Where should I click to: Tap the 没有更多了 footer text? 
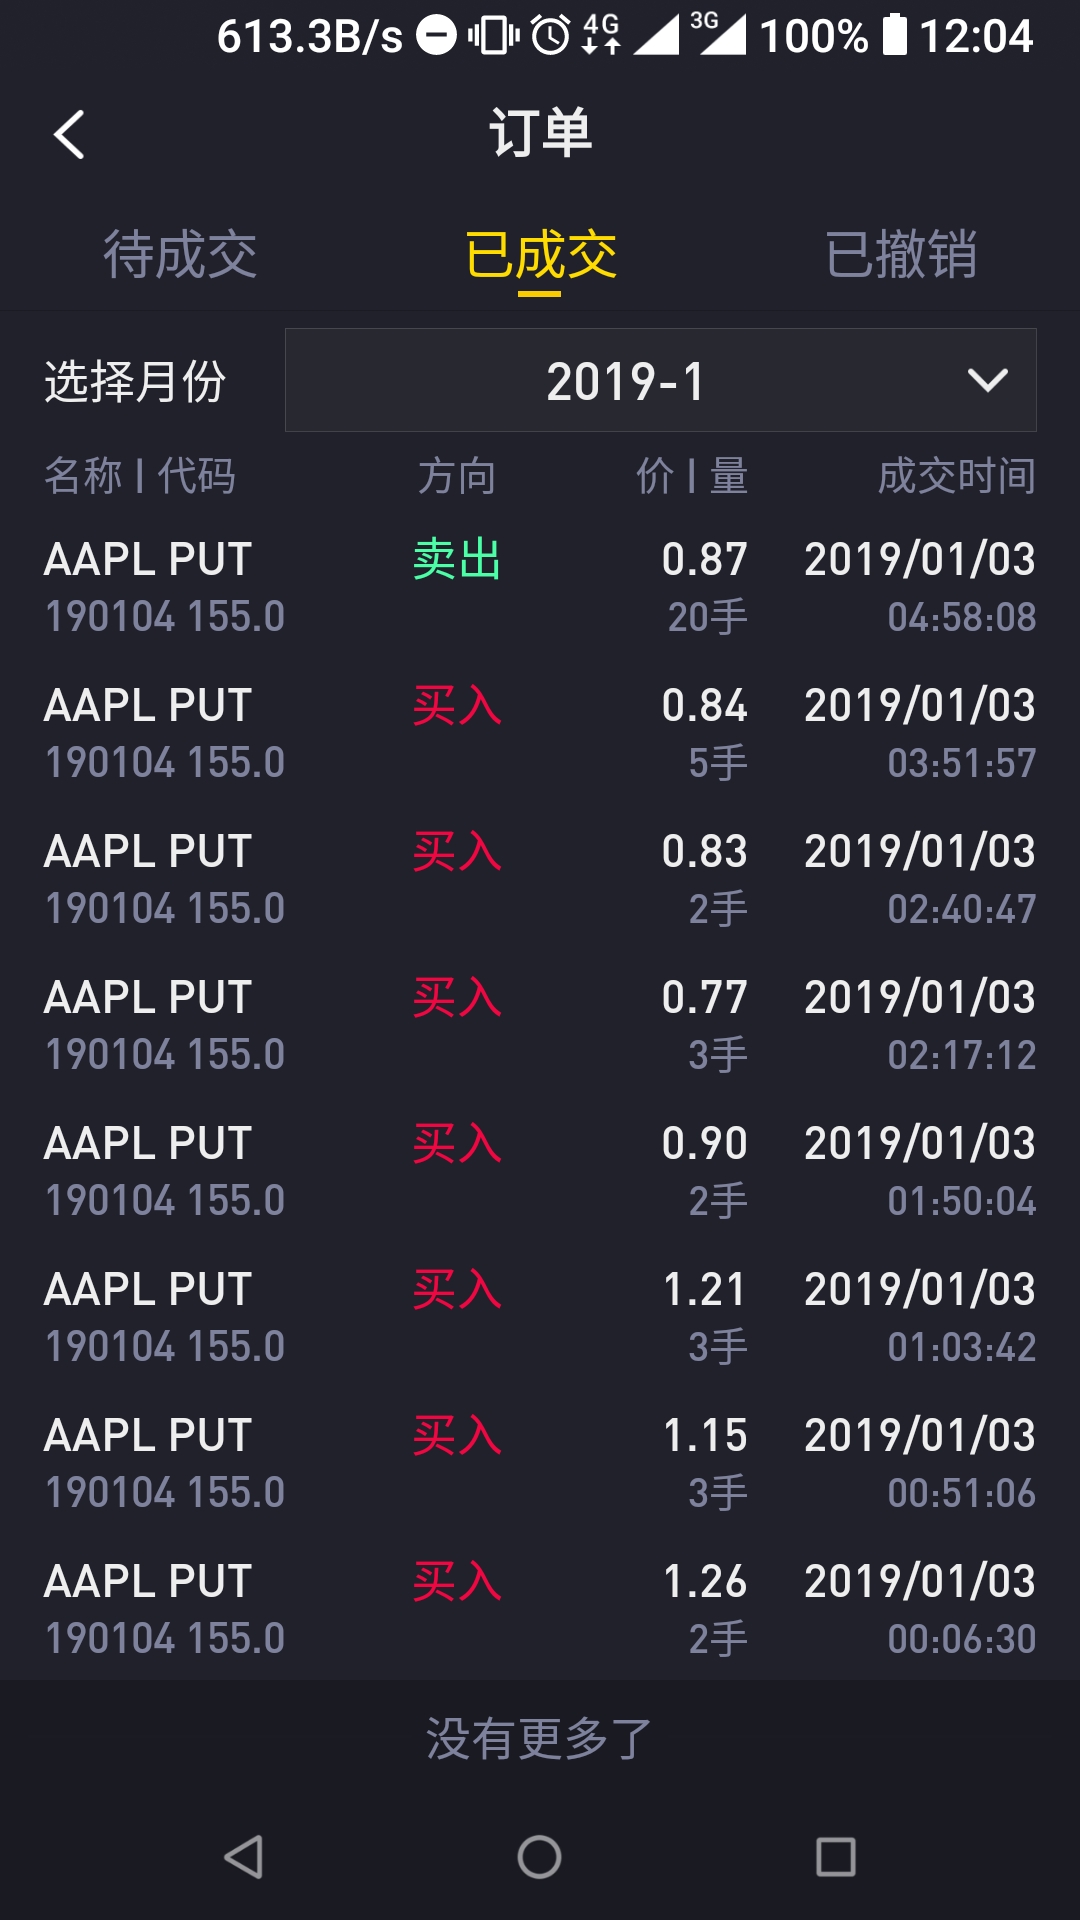pos(539,1739)
